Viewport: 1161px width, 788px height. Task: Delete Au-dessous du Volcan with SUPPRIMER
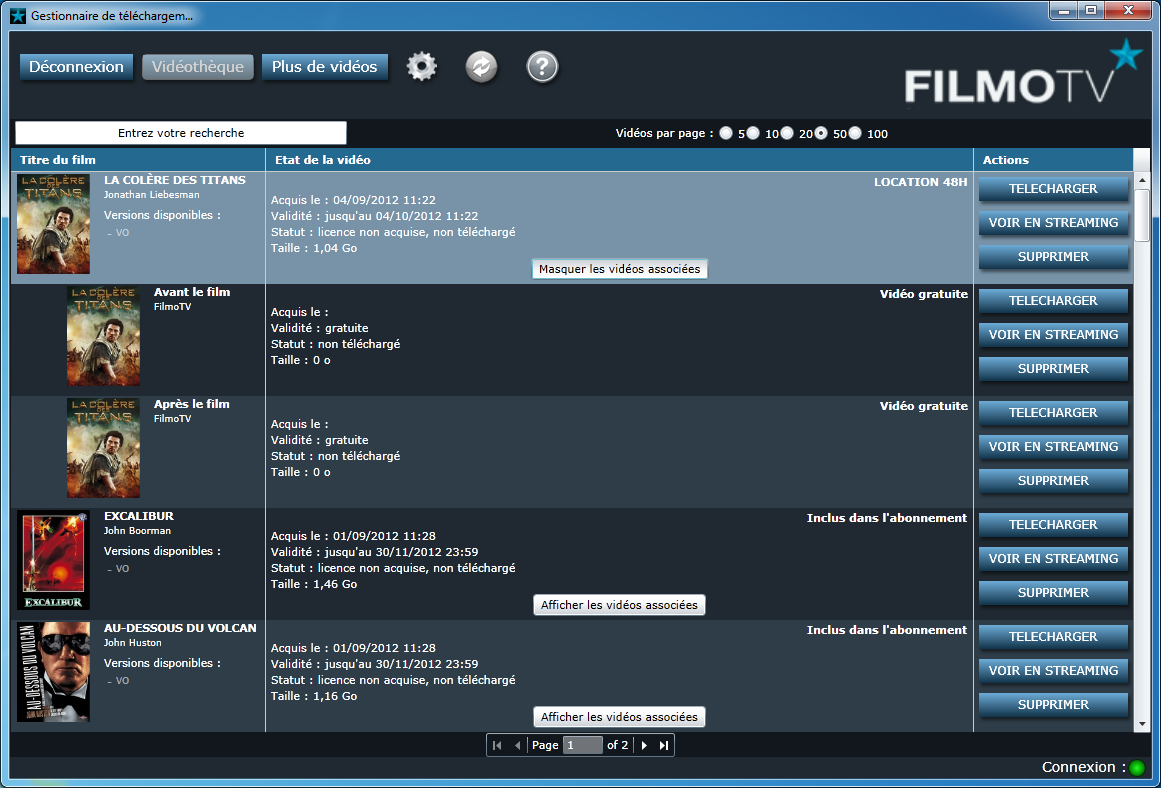pyautogui.click(x=1054, y=704)
